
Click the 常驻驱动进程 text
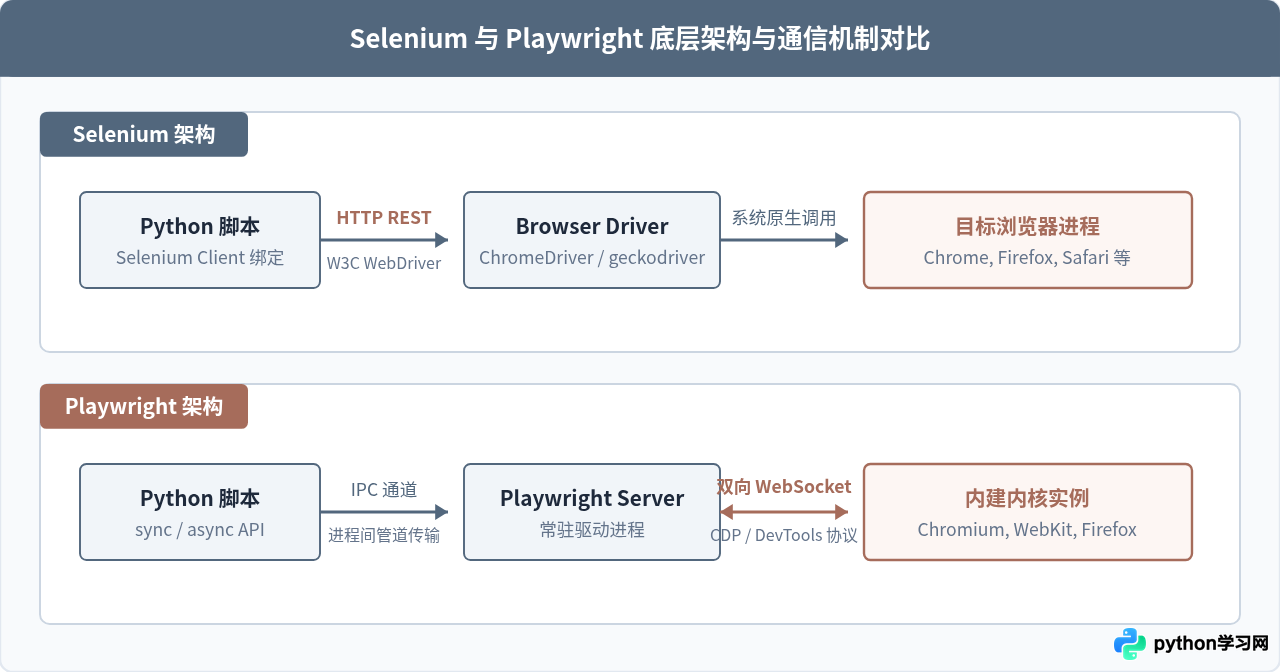pyautogui.click(x=592, y=530)
